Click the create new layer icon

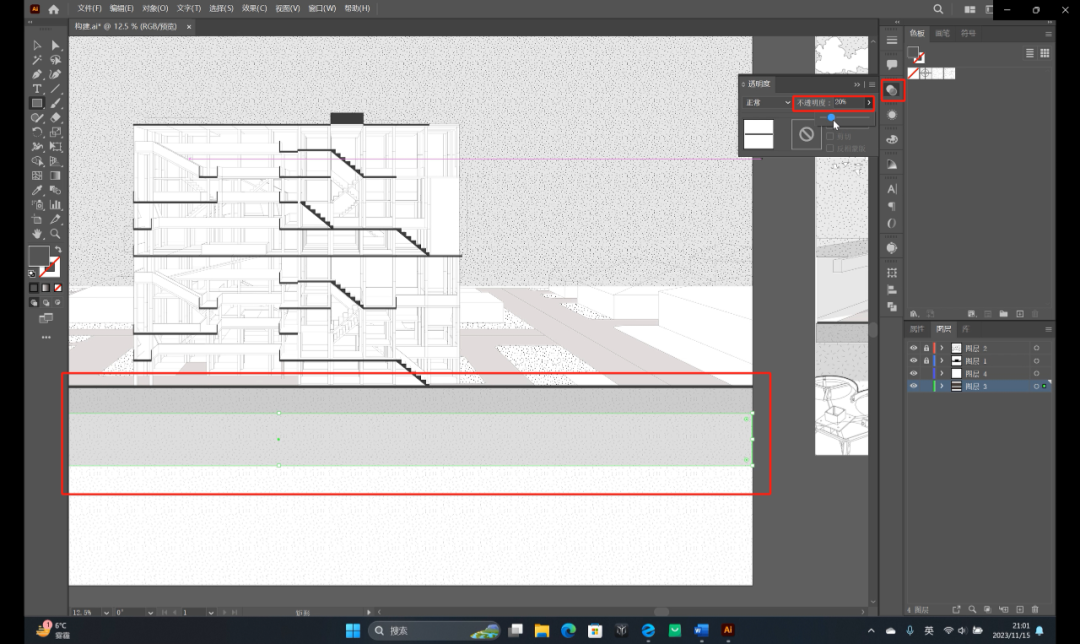point(1020,610)
